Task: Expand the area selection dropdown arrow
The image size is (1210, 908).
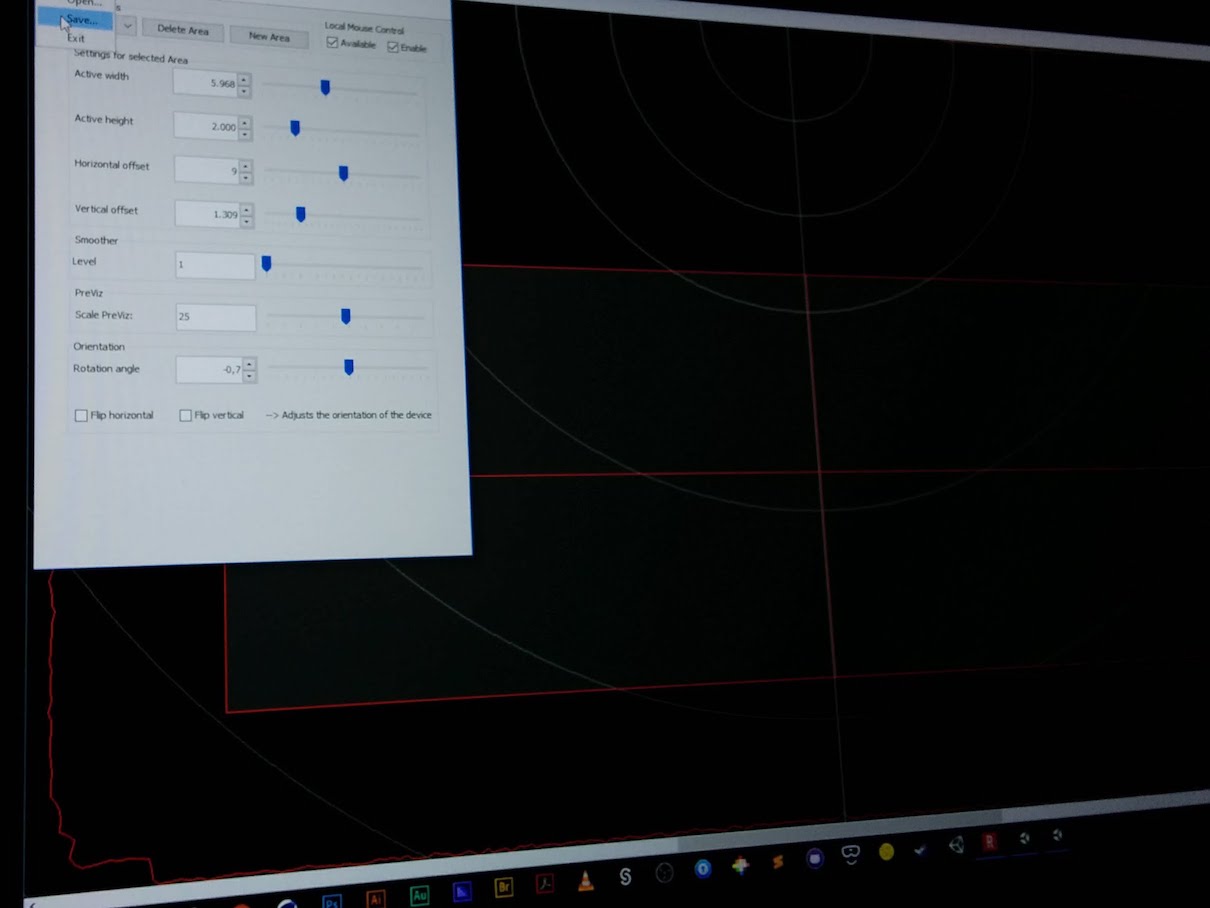Action: (128, 25)
